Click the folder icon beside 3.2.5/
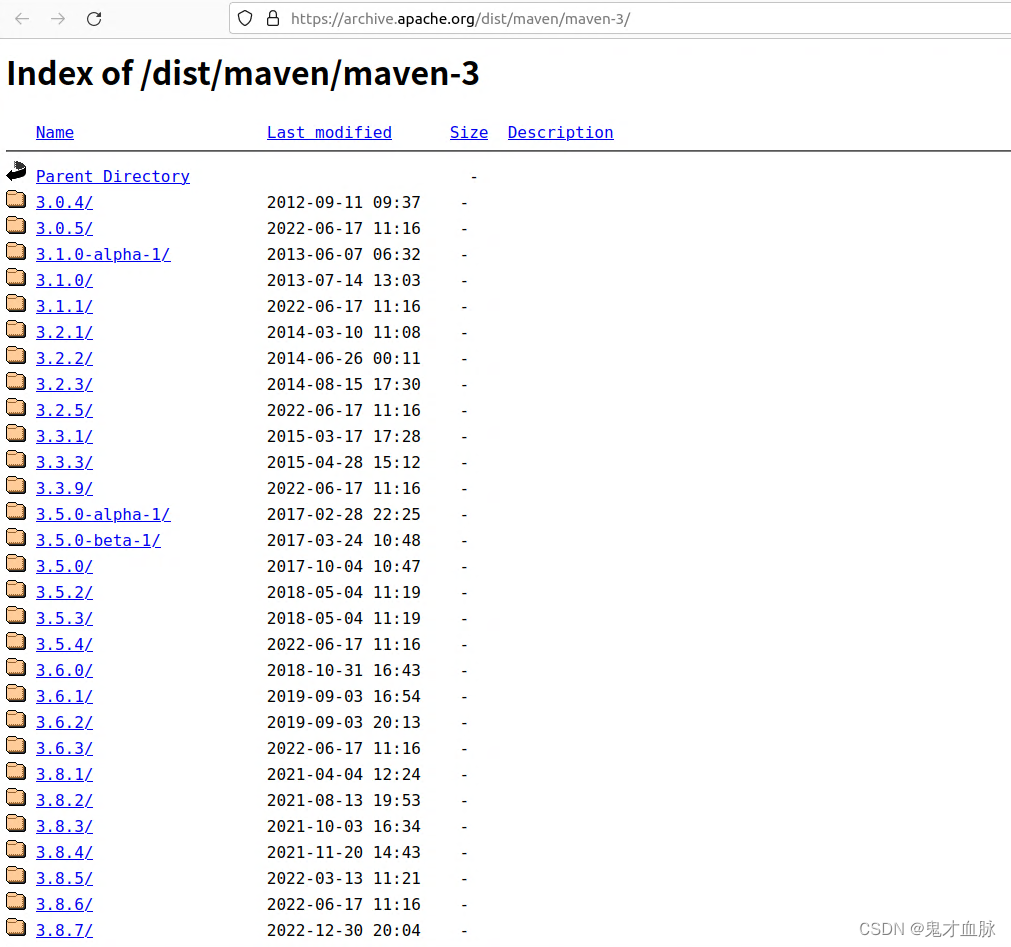 tap(16, 407)
